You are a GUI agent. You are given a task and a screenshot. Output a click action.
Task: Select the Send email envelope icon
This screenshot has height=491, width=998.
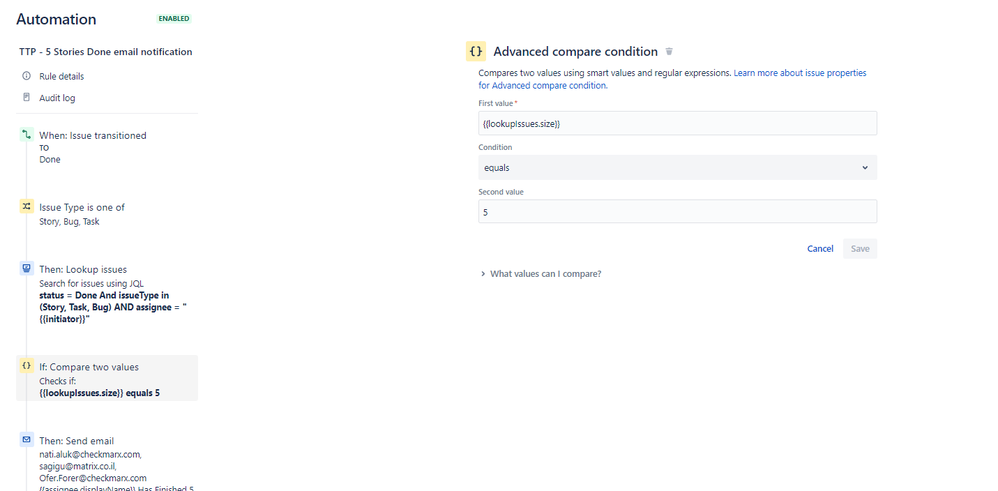tap(26, 439)
